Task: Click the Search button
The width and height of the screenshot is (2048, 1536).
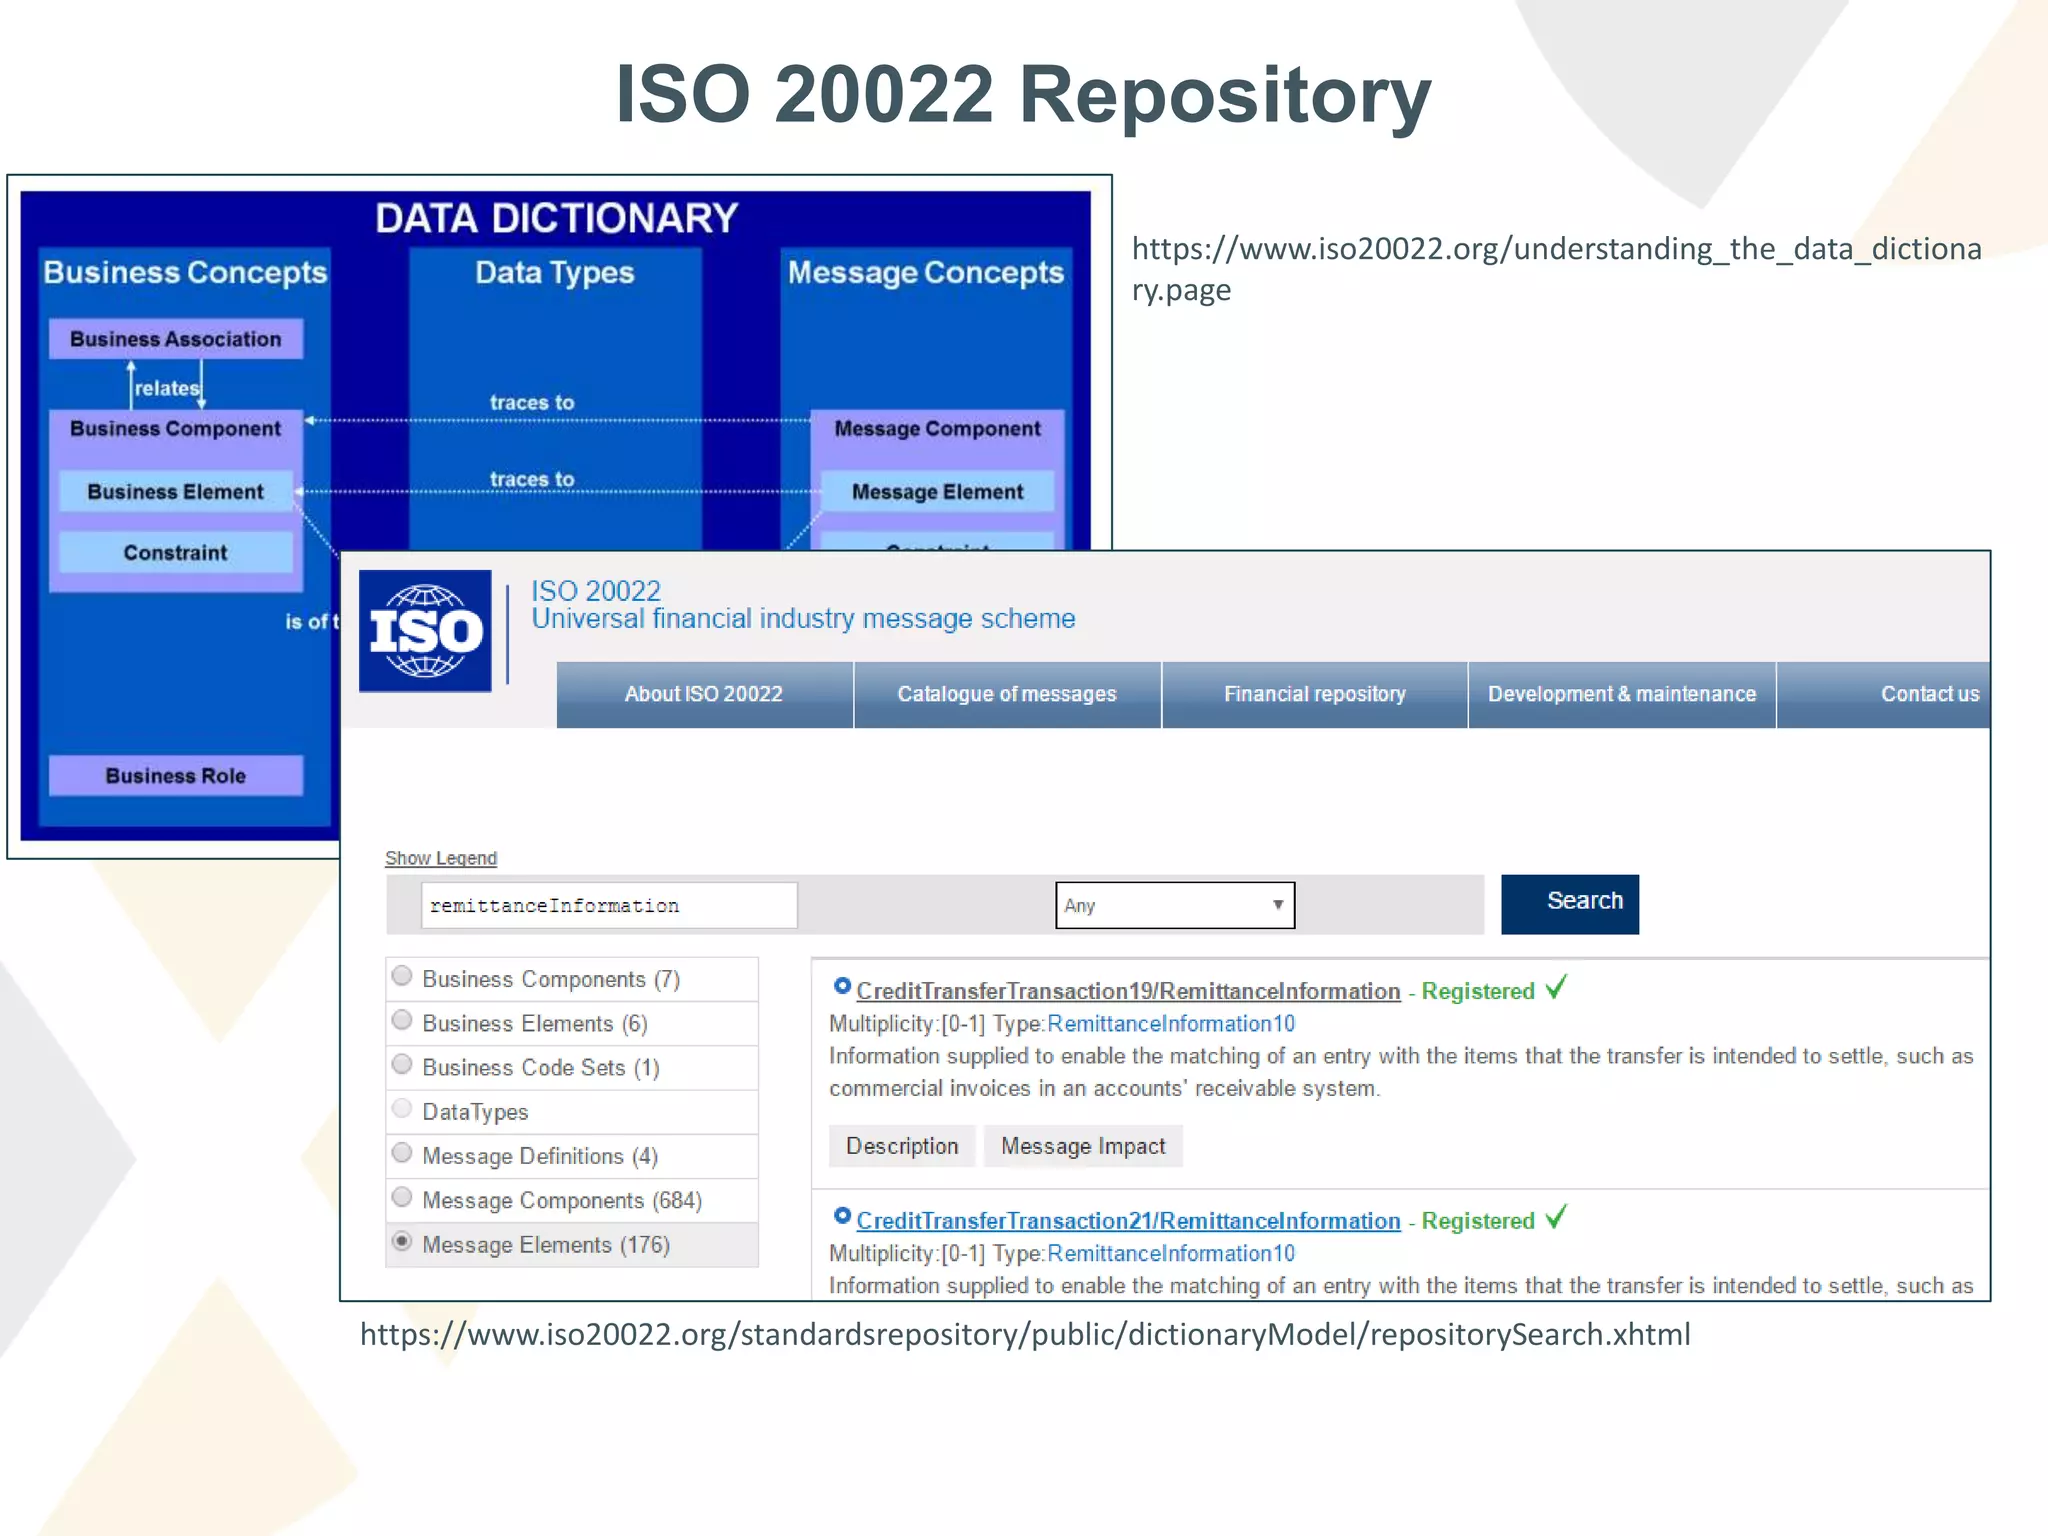Action: point(1570,904)
